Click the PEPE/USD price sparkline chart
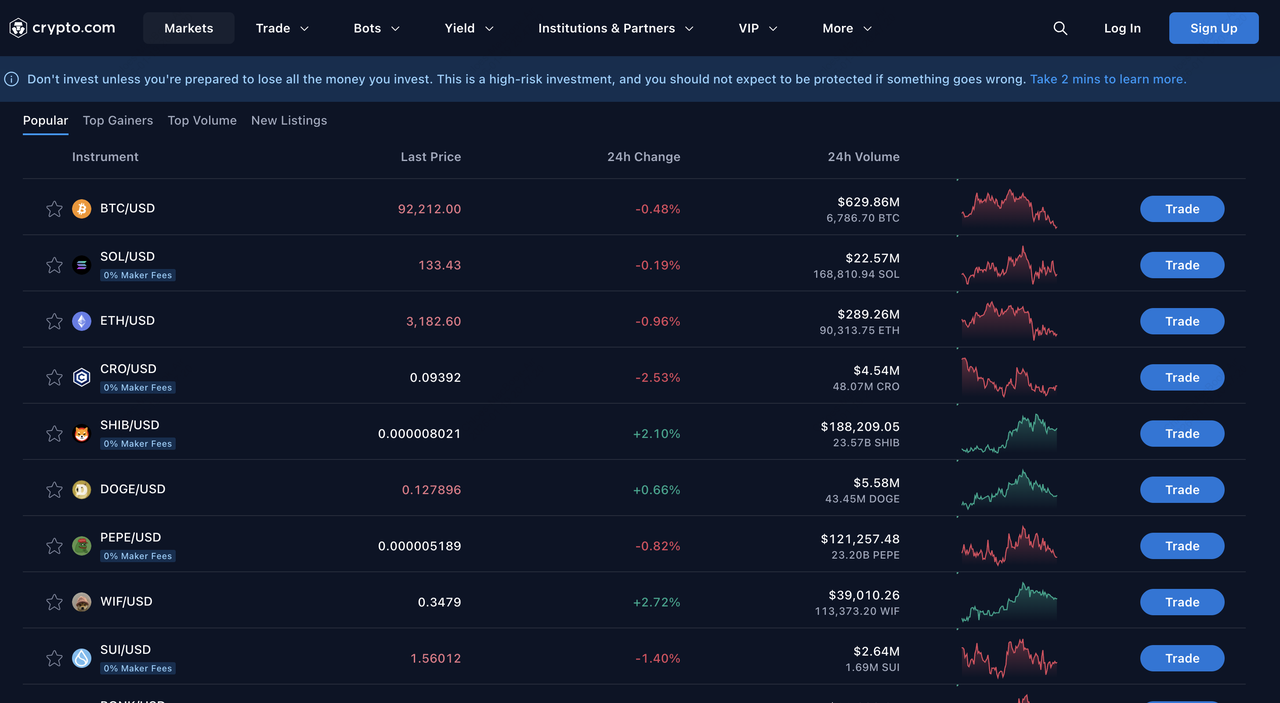The image size is (1280, 703). [x=1008, y=546]
